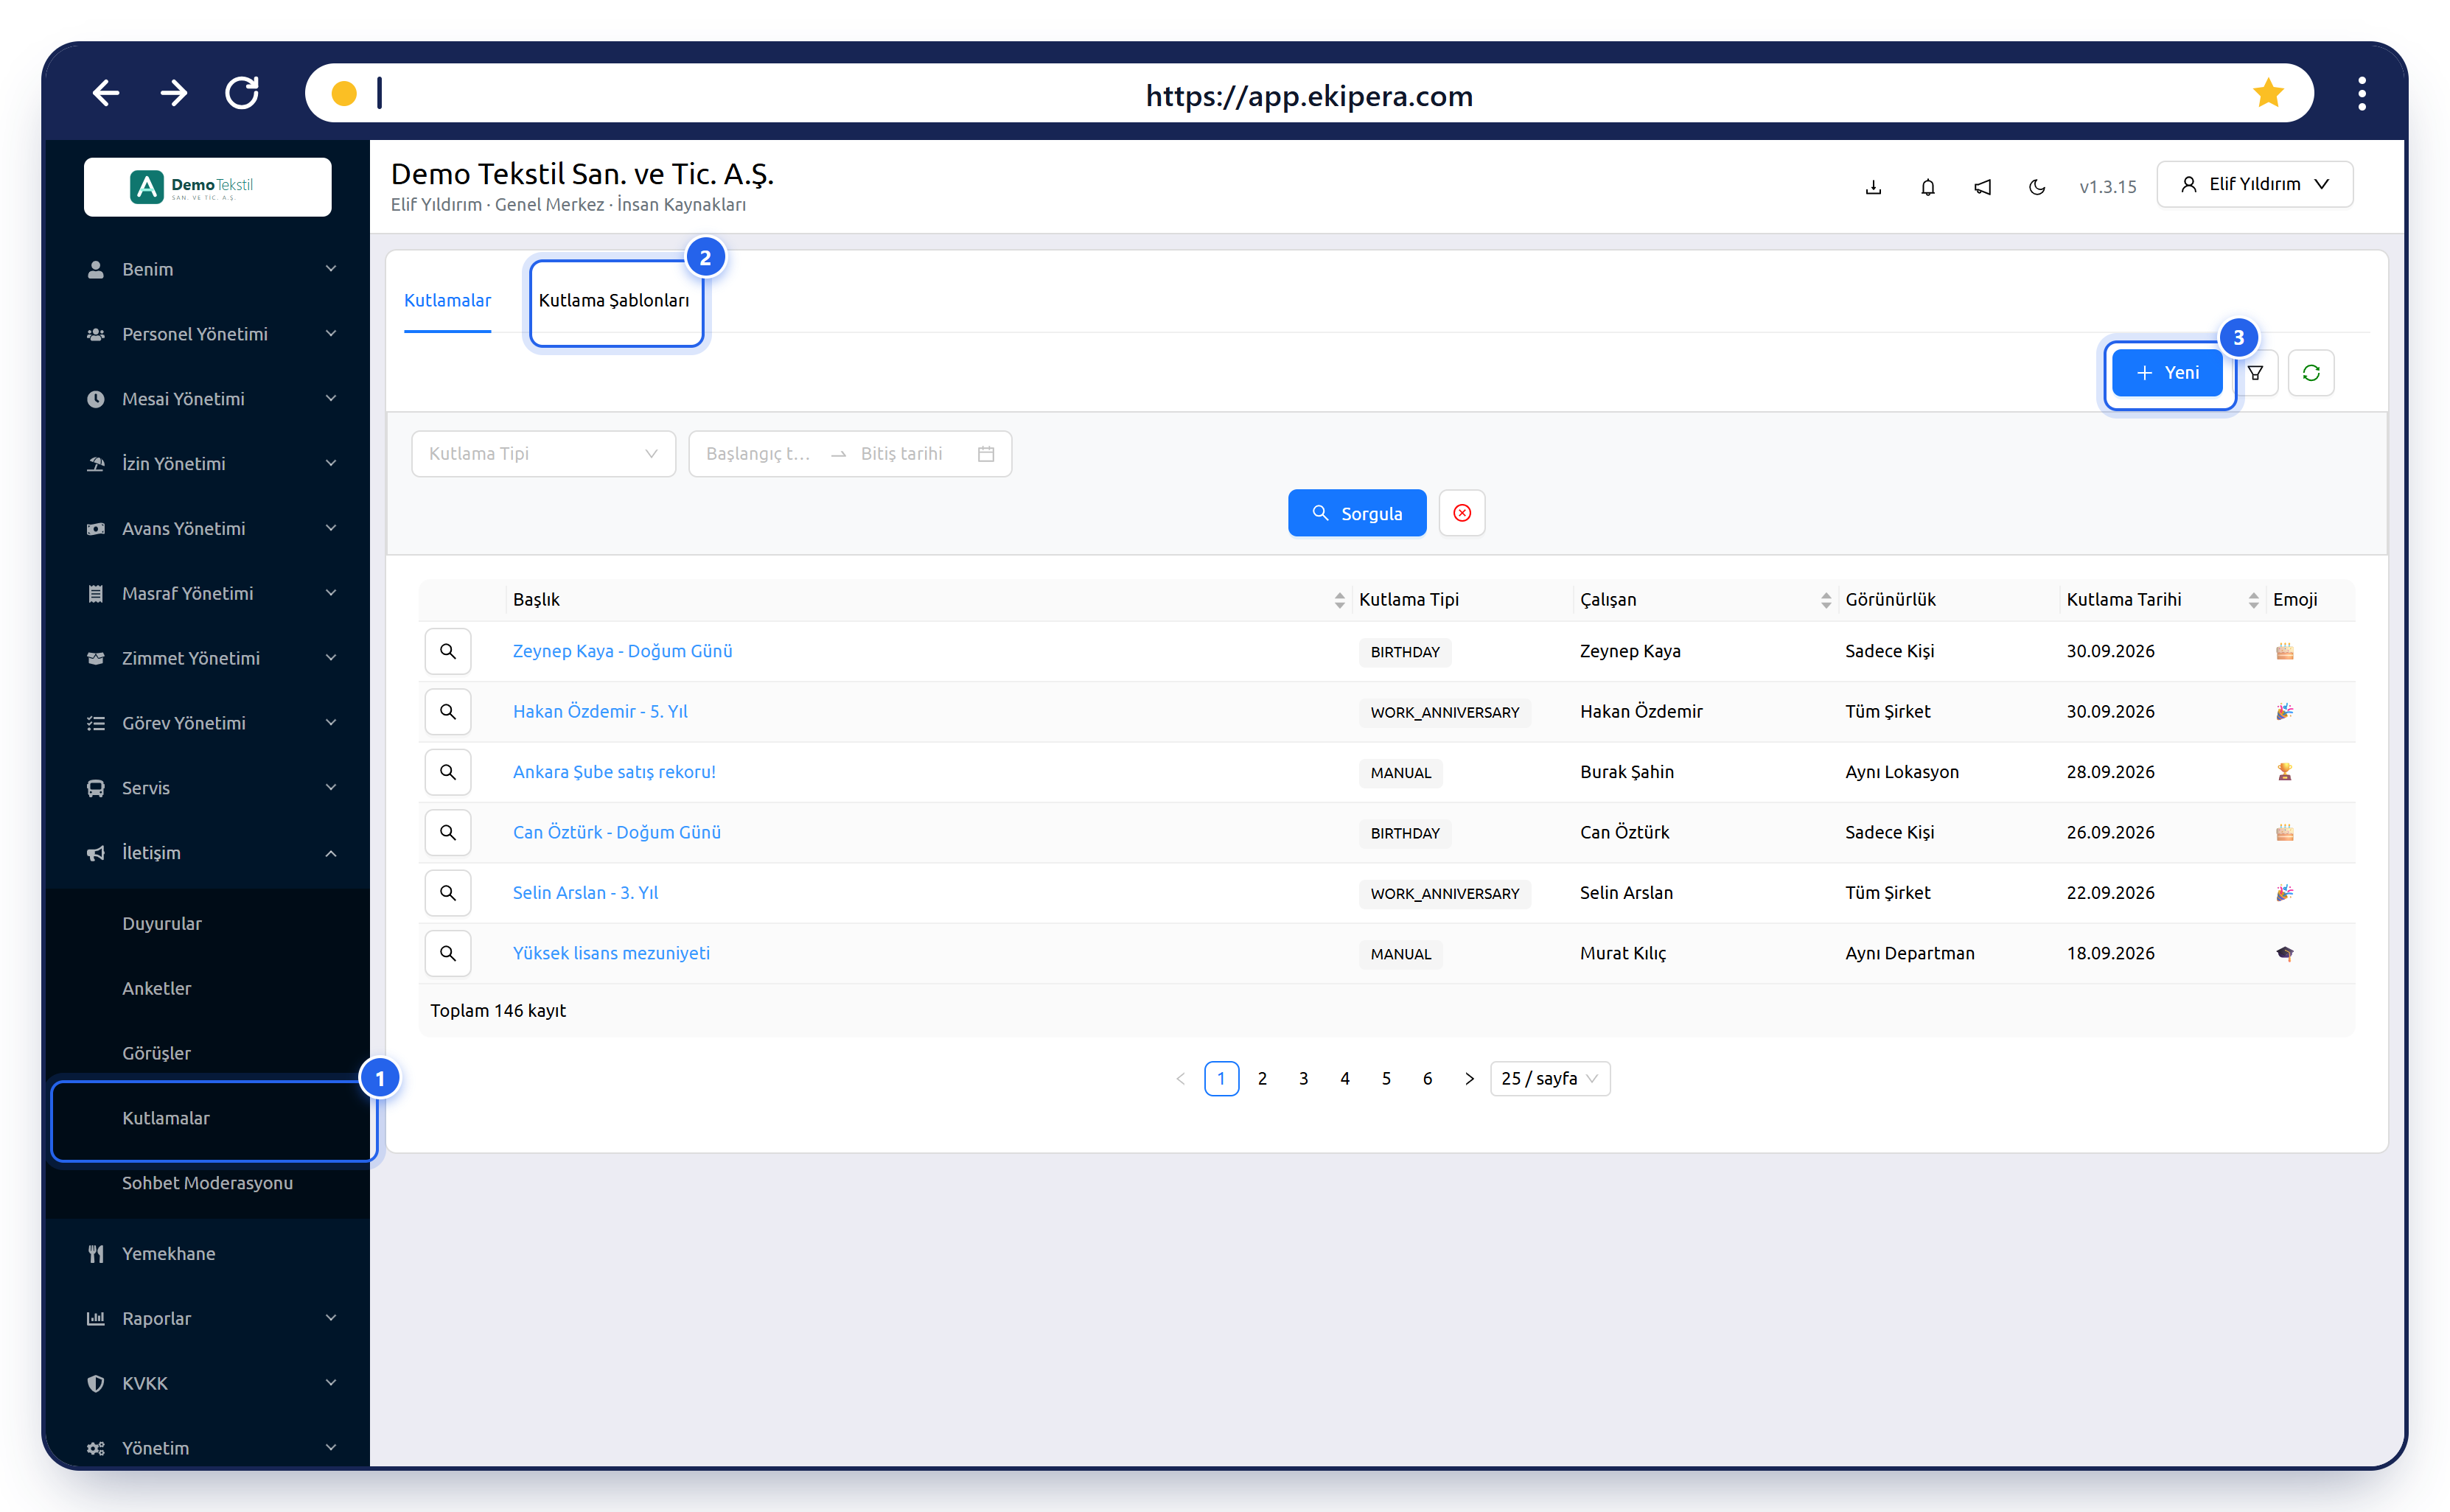Select the Kutlamalar tab
This screenshot has width=2450, height=1512.
447,300
